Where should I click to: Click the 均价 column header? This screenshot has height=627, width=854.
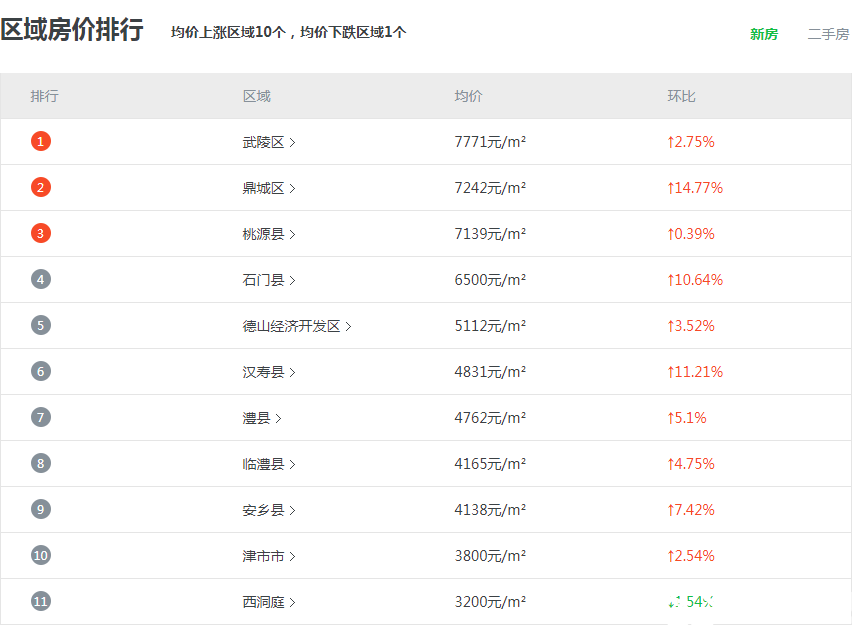[468, 96]
